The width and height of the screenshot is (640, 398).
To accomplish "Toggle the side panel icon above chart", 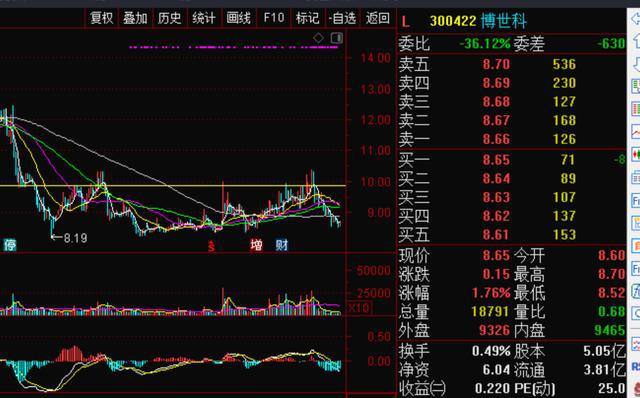I will click(337, 38).
